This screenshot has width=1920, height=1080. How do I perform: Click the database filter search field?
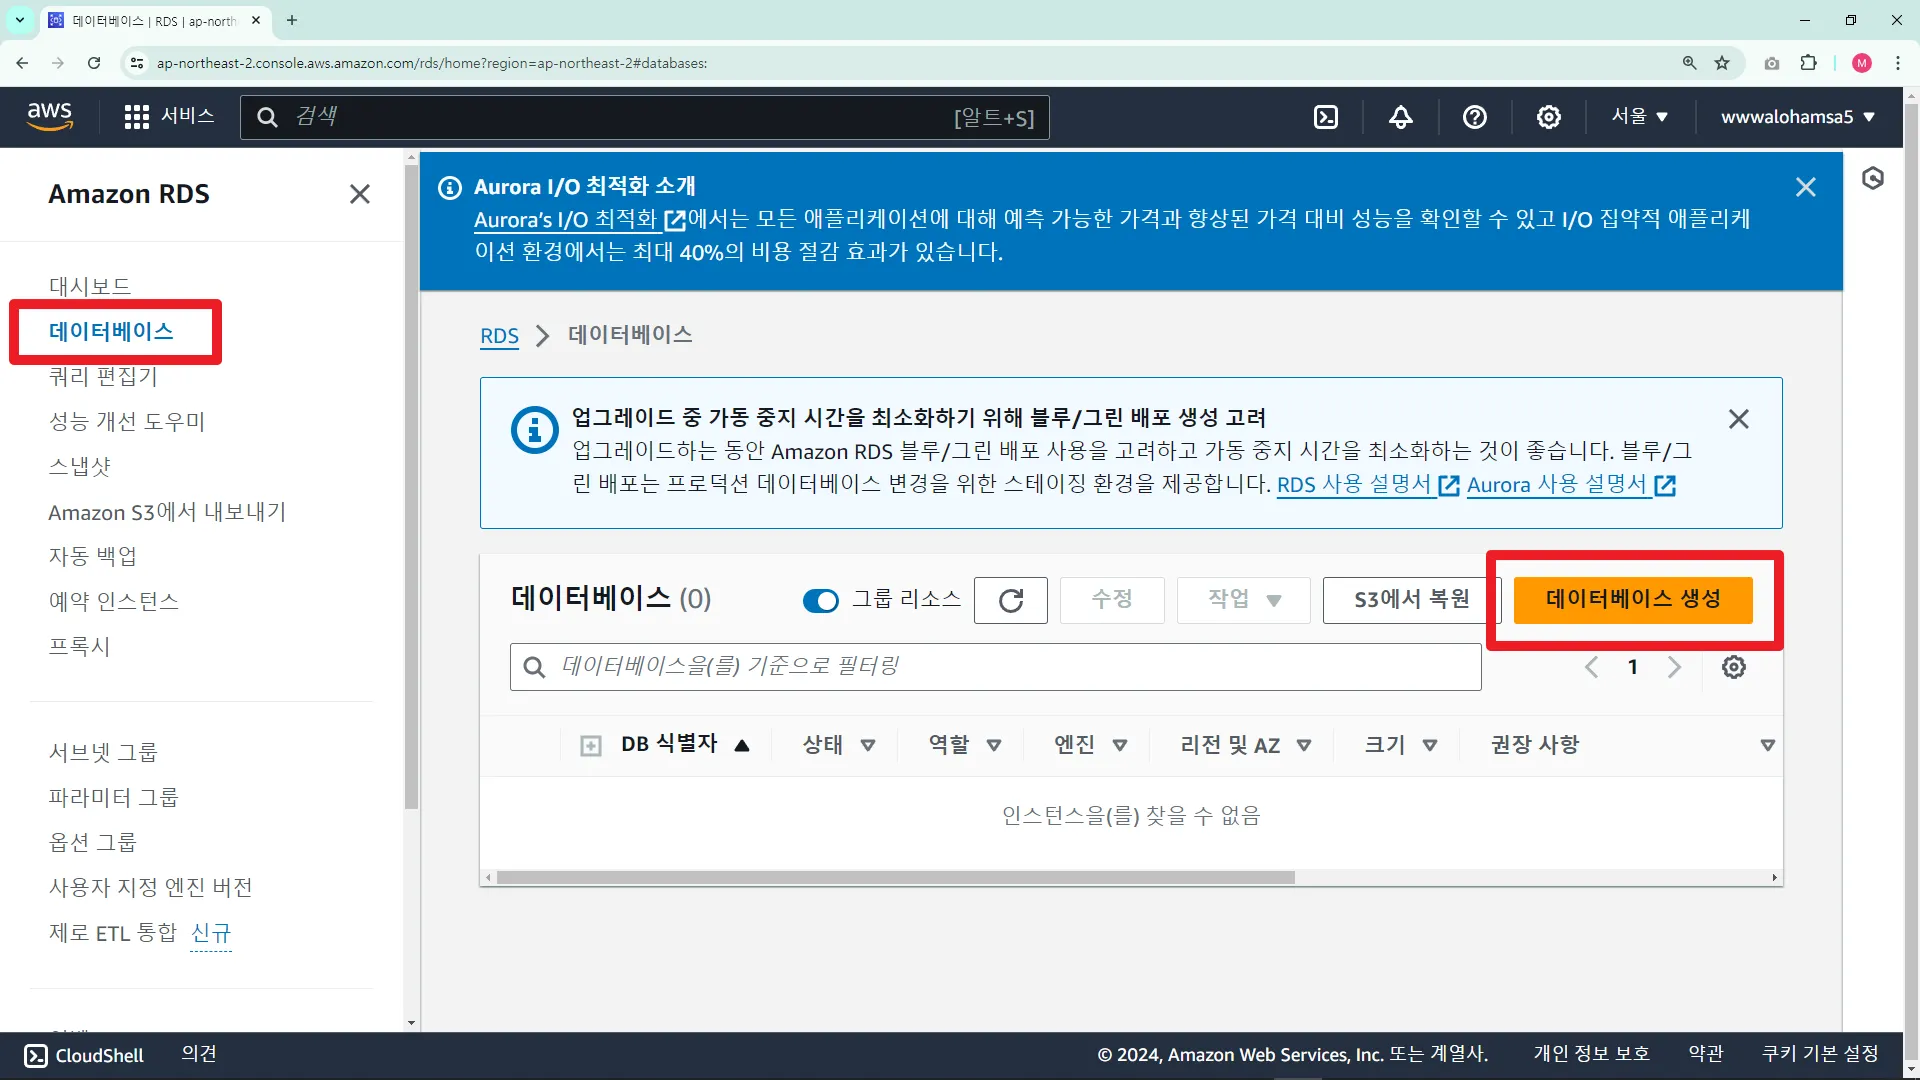(x=995, y=667)
